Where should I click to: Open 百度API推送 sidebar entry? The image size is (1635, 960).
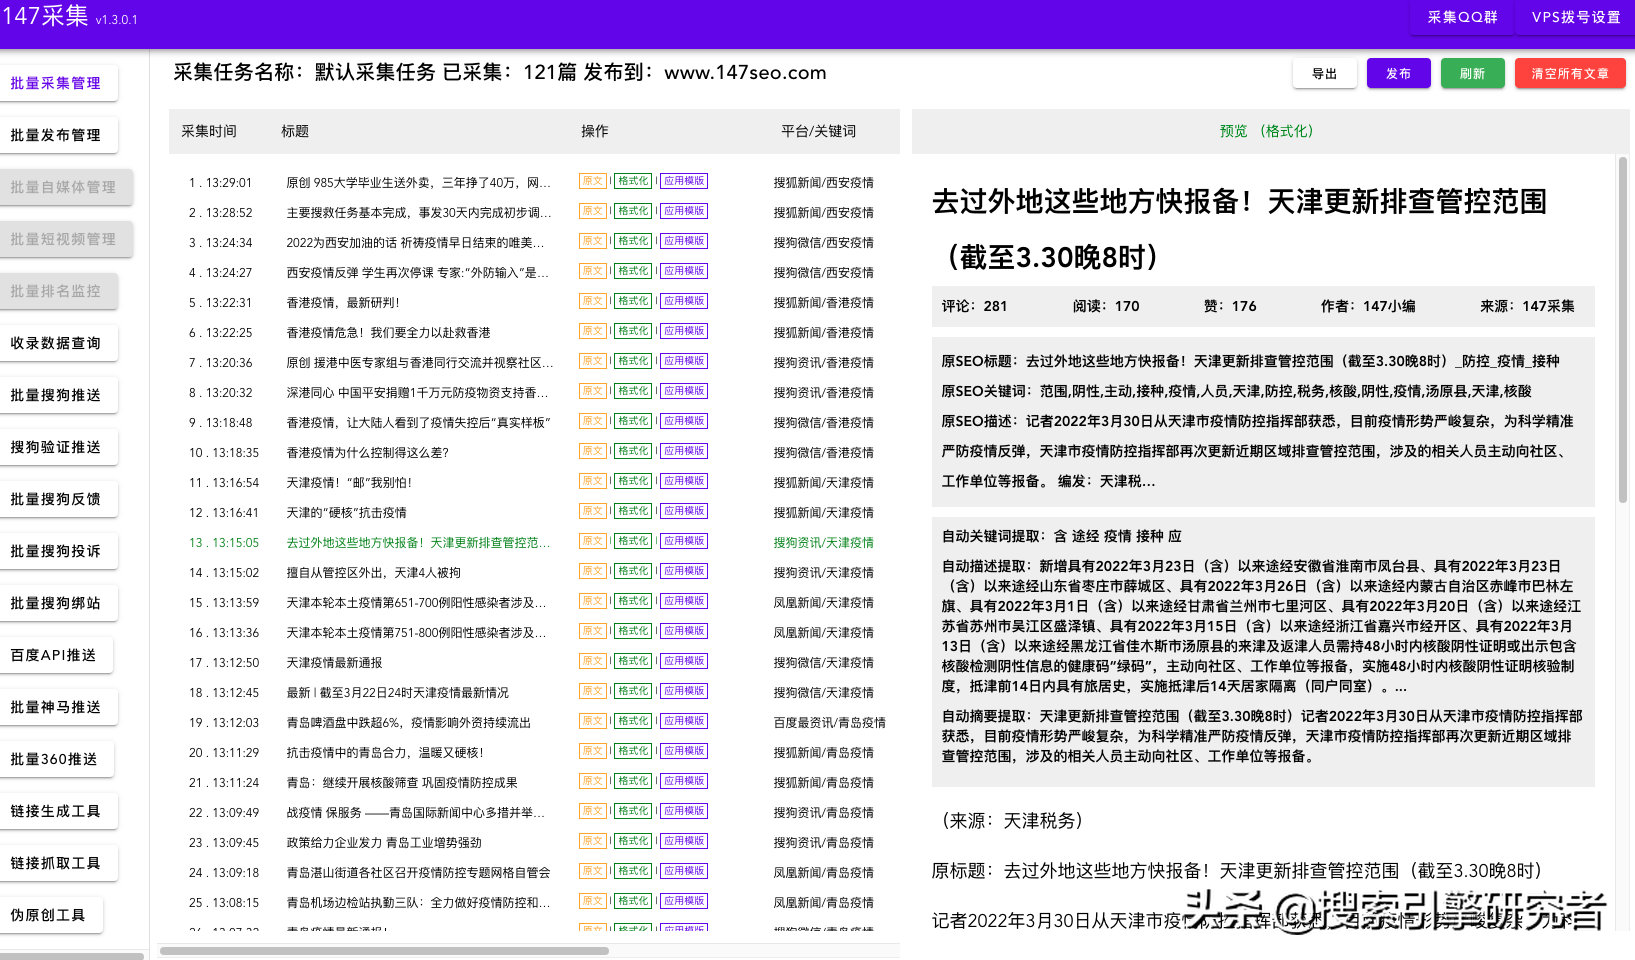pos(54,655)
